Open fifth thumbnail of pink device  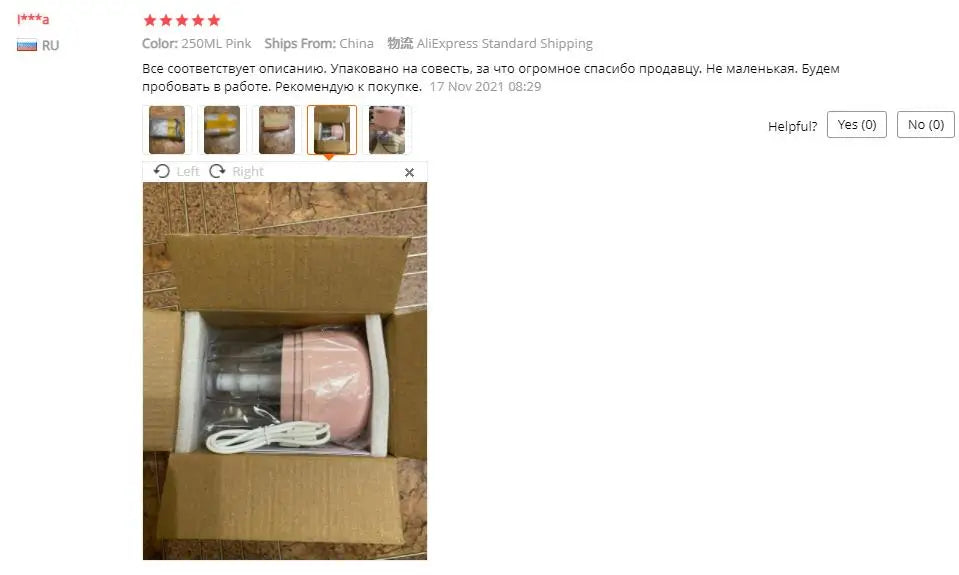[x=387, y=130]
